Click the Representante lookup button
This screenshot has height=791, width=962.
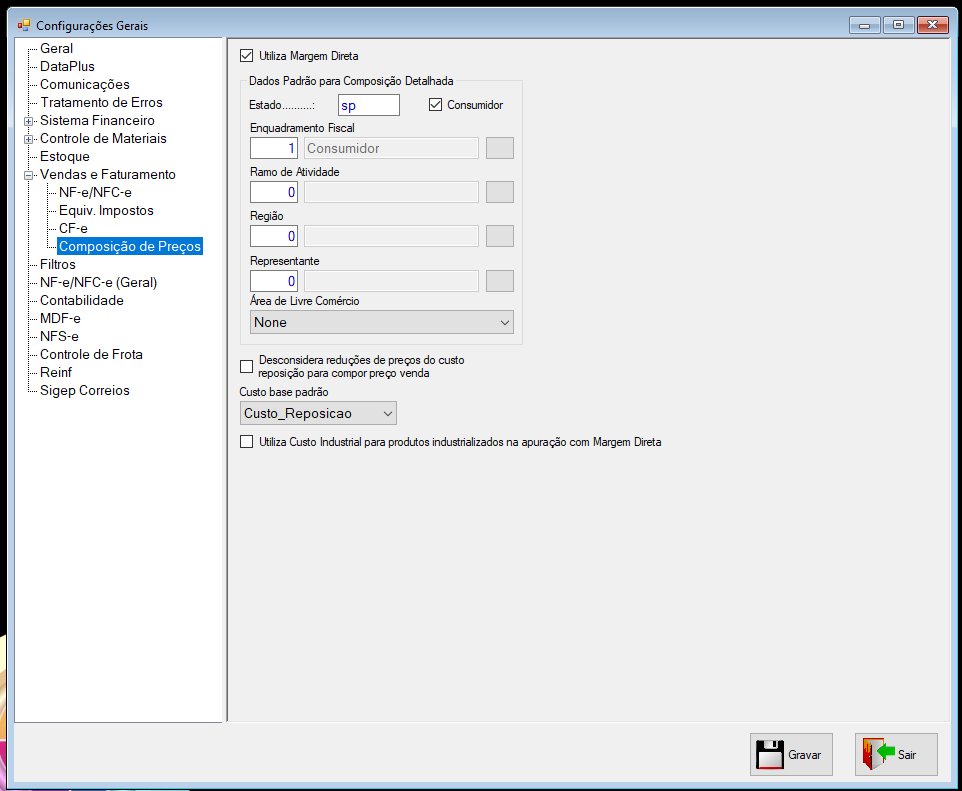coord(499,281)
